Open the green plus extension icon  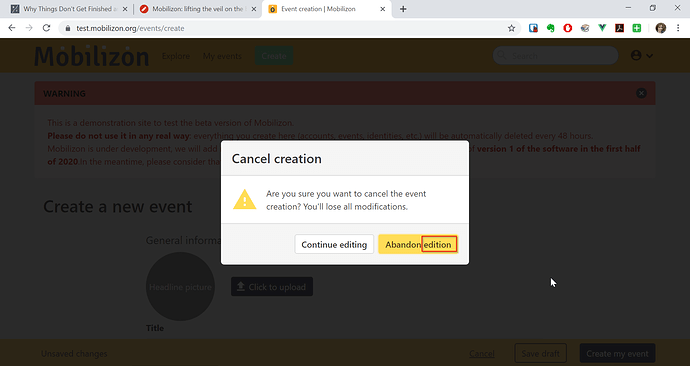[x=636, y=28]
